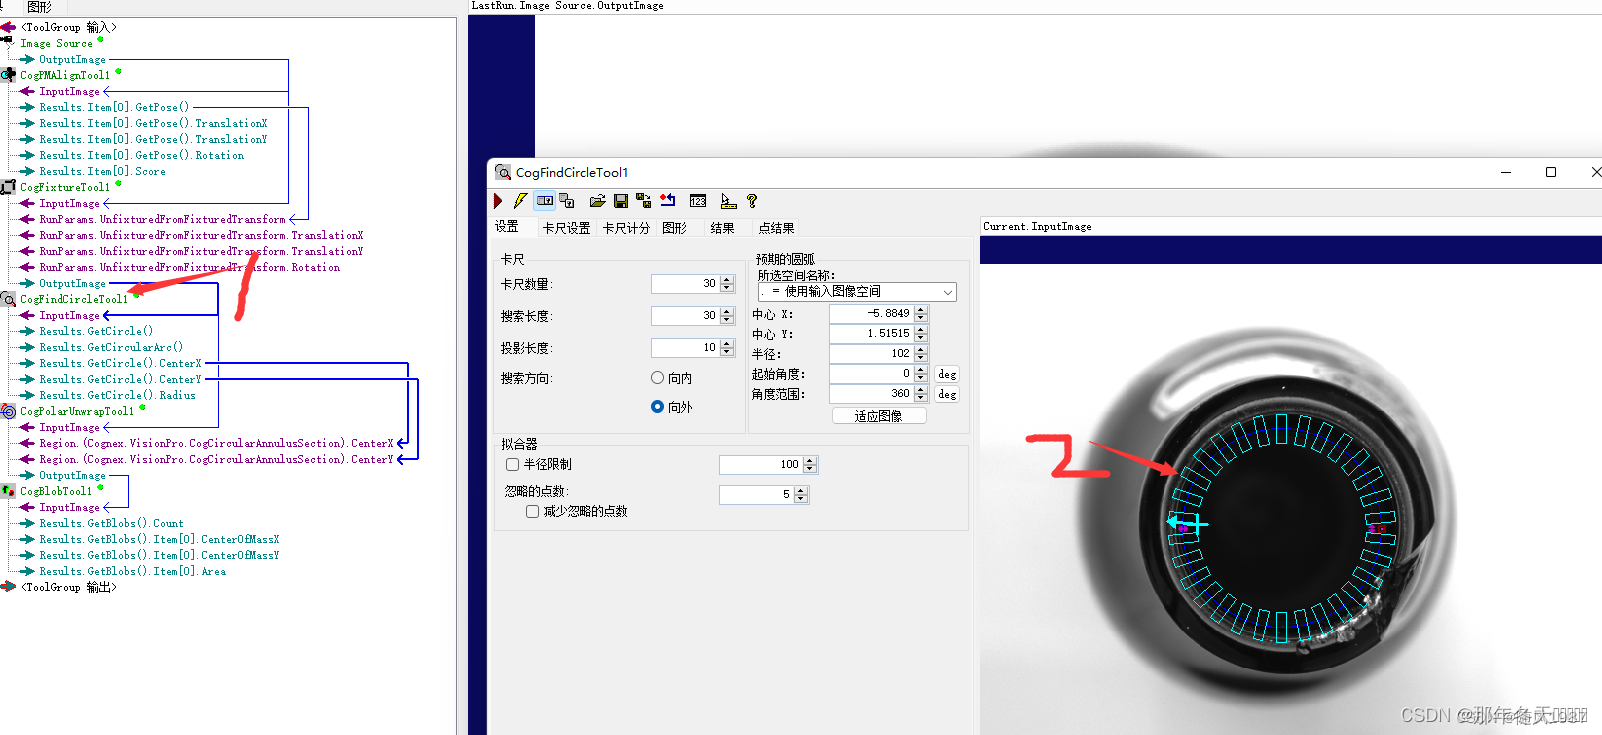Increase 卡尺数量 with its up spinner
This screenshot has width=1602, height=735.
coord(727,280)
